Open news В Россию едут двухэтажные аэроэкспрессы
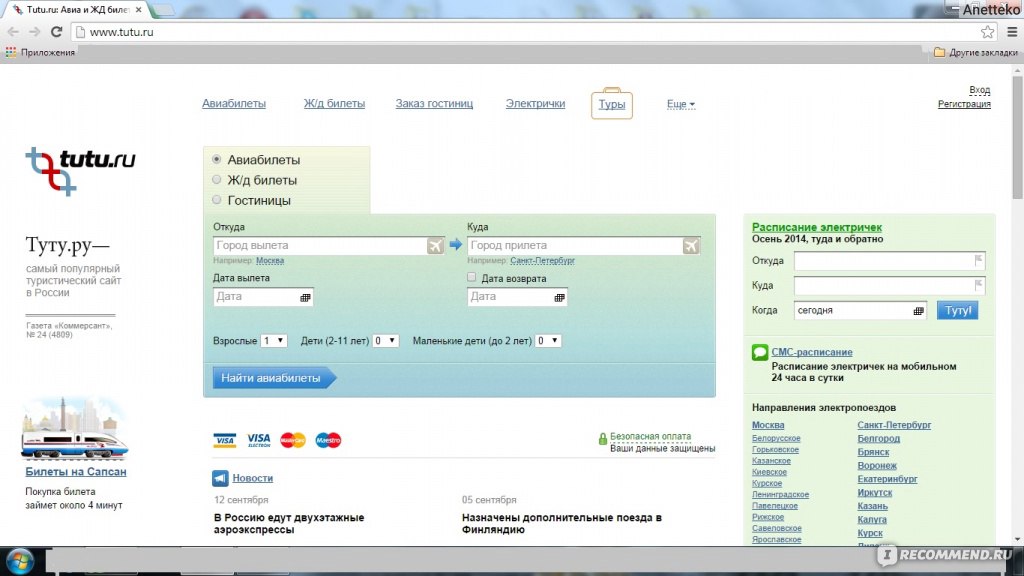The width and height of the screenshot is (1024, 576). (289, 524)
